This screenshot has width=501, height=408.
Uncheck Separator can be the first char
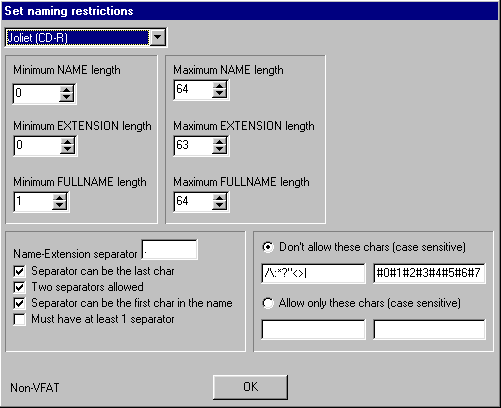tap(19, 303)
